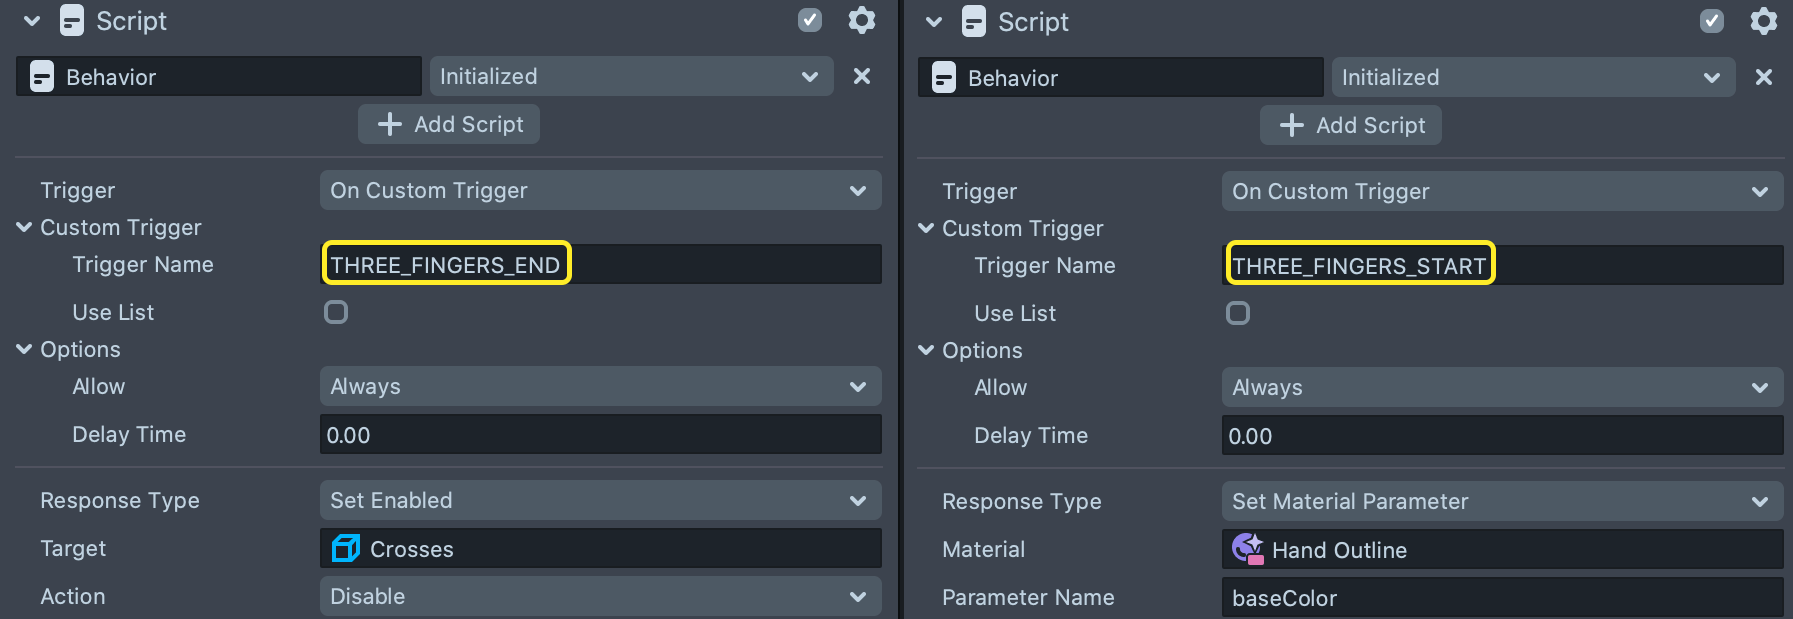Enable Use List under THREE_FINGERS_END trigger
The image size is (1793, 619).
tap(336, 313)
